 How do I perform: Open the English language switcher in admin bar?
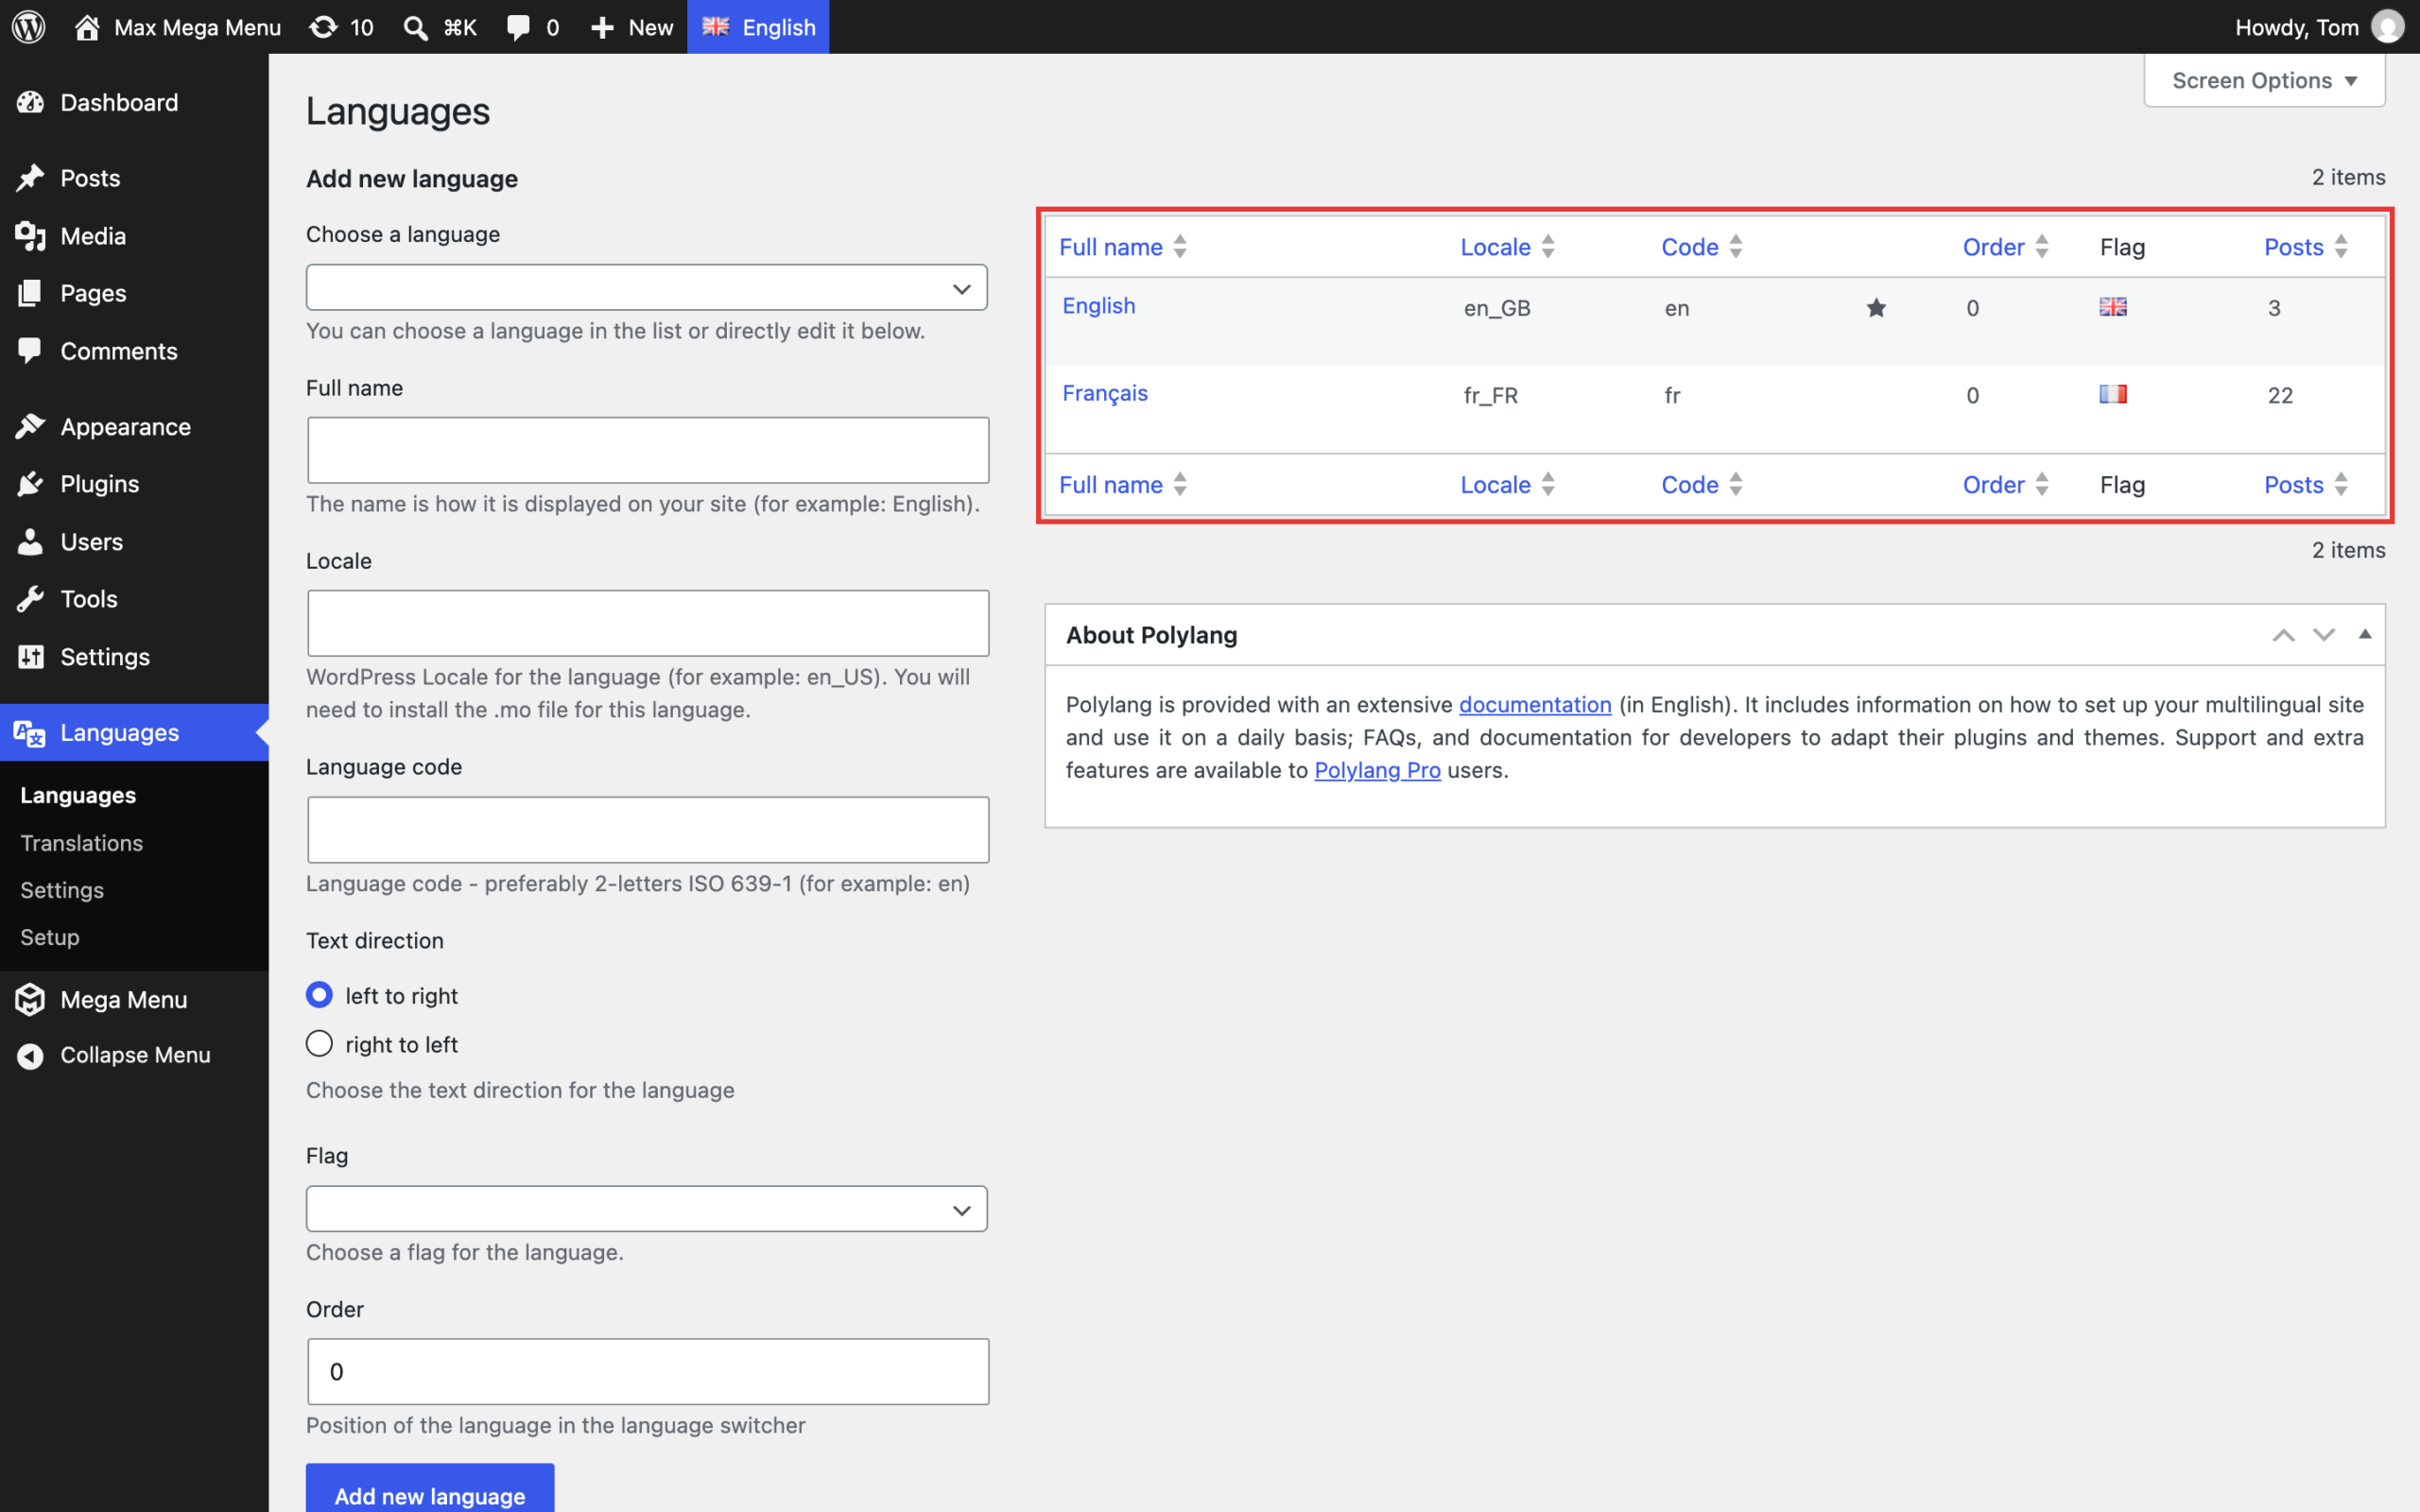758,27
